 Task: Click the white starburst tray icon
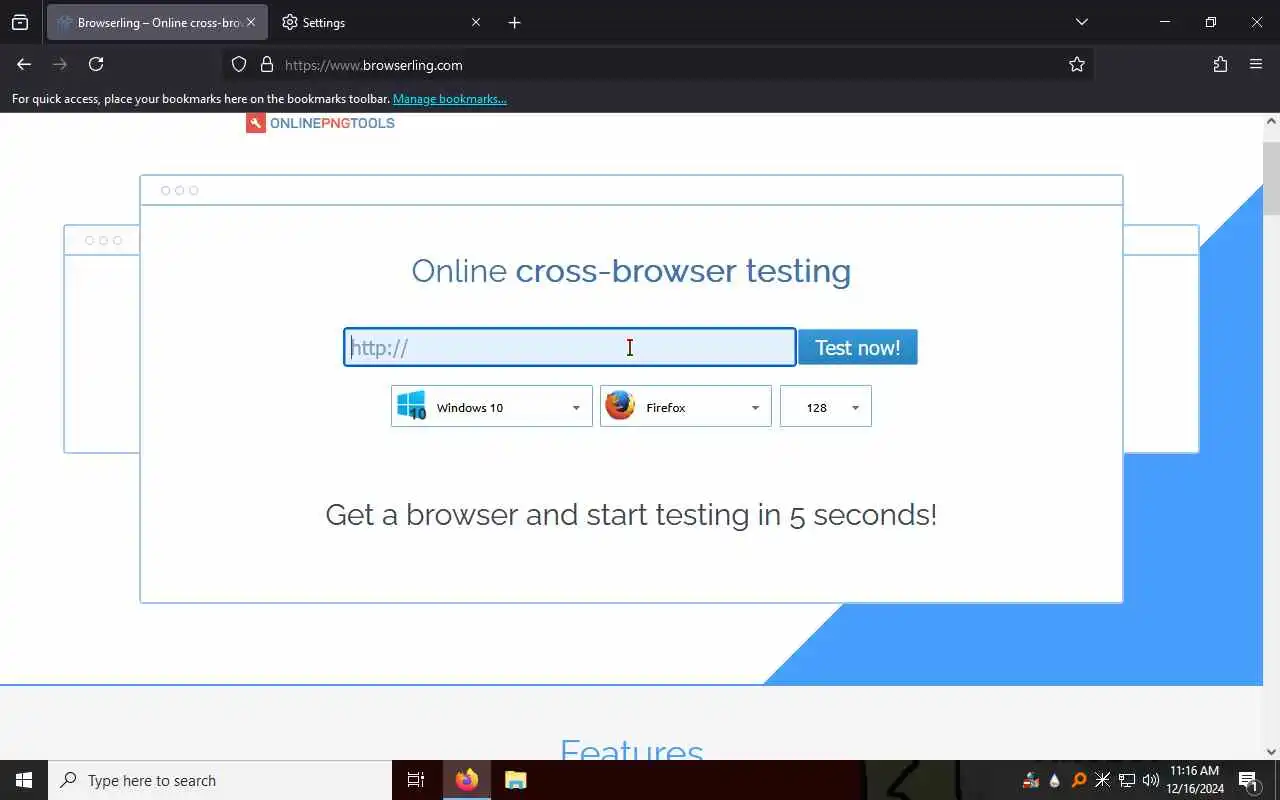[1102, 780]
